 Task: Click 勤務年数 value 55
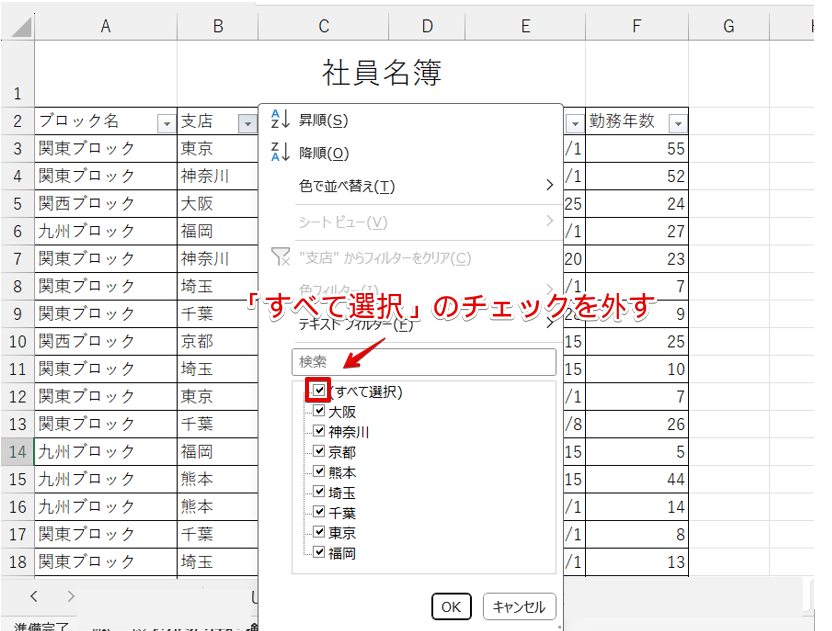tap(637, 148)
